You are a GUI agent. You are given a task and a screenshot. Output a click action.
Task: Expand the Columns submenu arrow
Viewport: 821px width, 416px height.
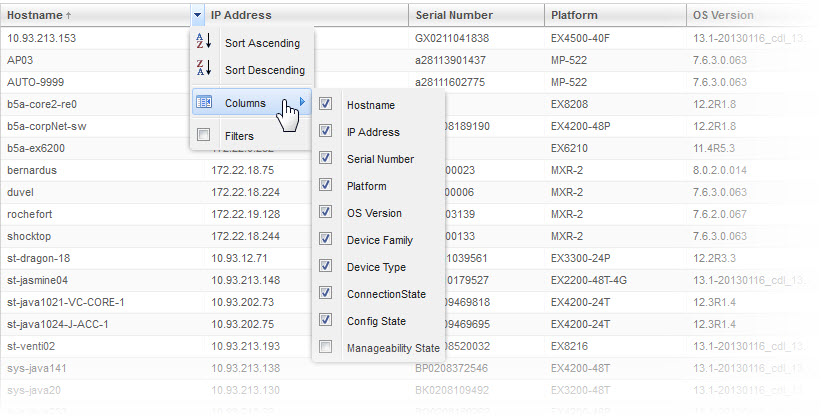pyautogui.click(x=303, y=102)
